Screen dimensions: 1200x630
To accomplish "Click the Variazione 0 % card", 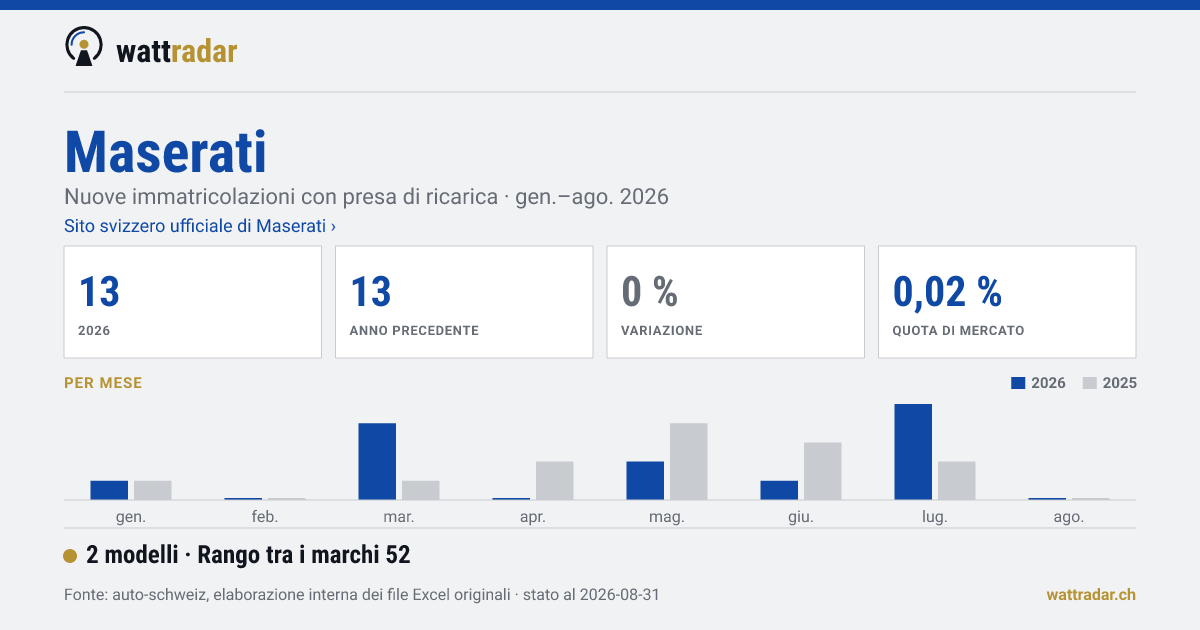I will click(x=735, y=302).
